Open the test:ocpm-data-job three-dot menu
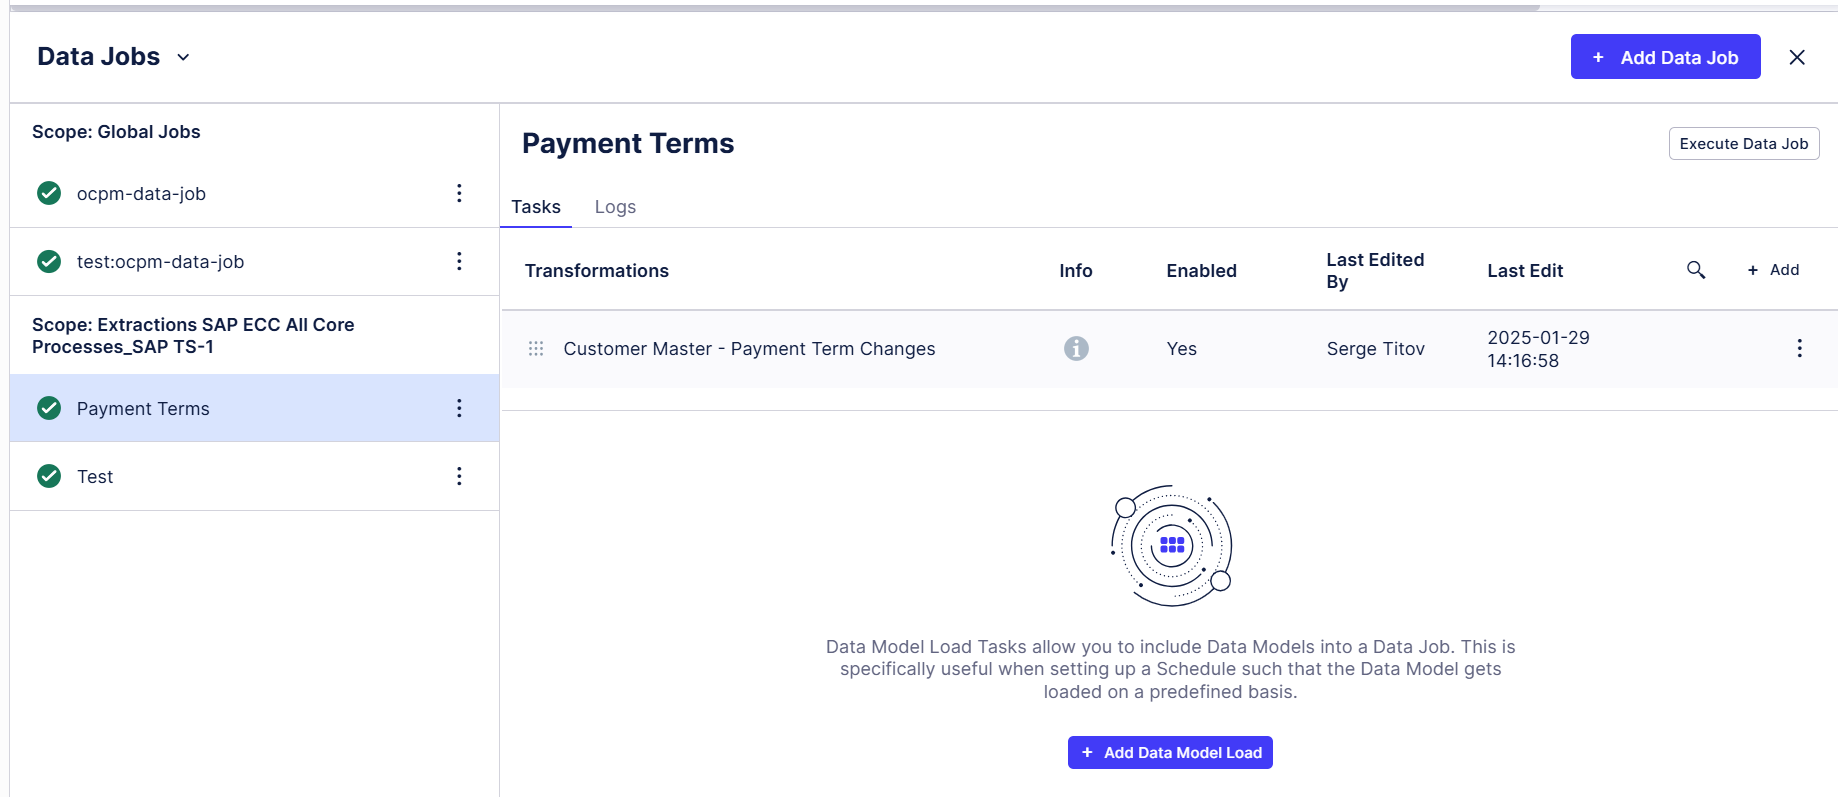Viewport: 1838px width, 797px height. 459,261
